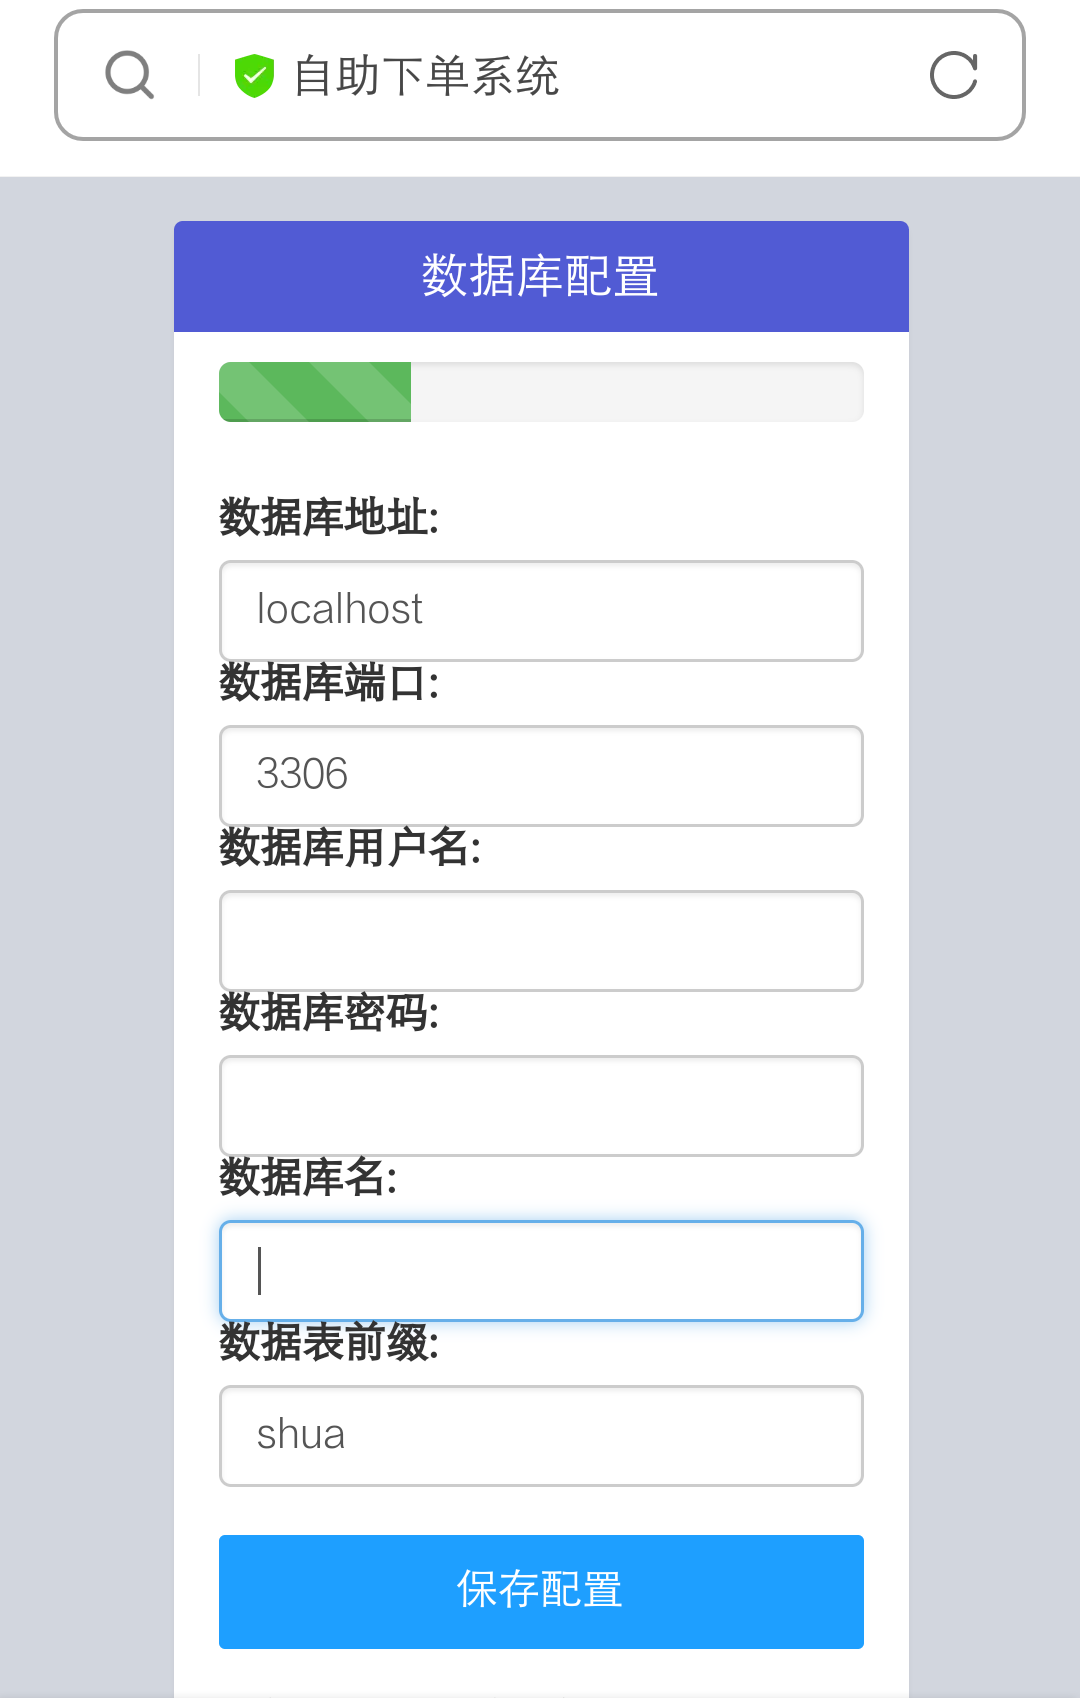Focus the empty 数据库用户名 input field
1080x1703 pixels.
click(x=540, y=941)
